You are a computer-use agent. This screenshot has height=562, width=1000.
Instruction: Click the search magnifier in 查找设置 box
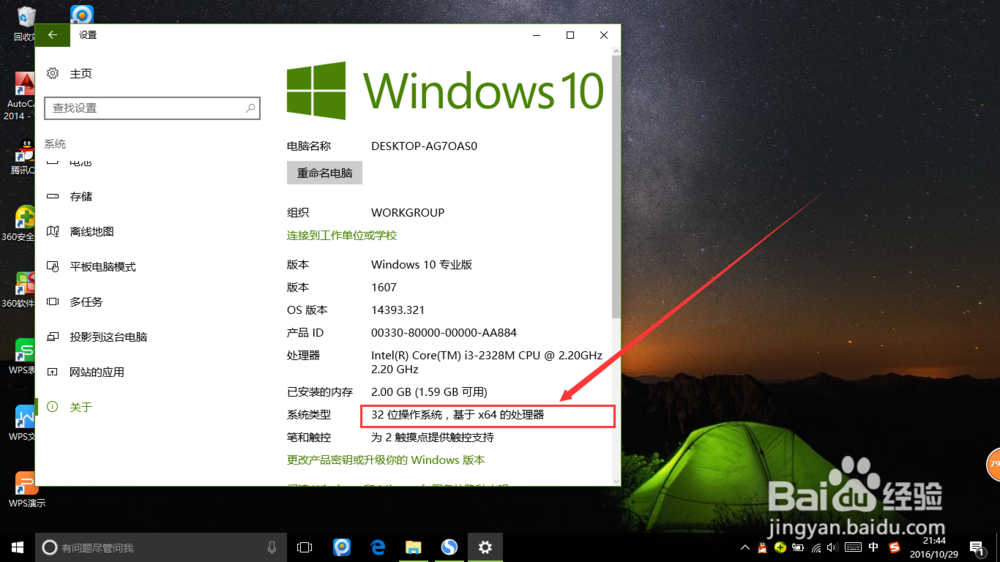coord(250,108)
